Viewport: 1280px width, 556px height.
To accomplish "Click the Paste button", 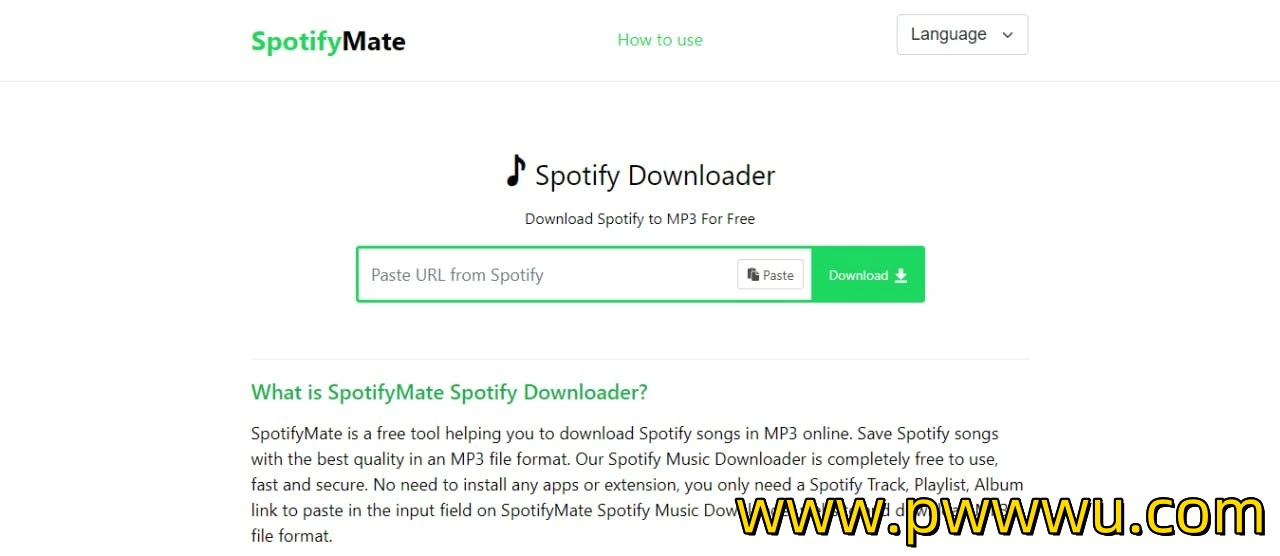I will (770, 275).
